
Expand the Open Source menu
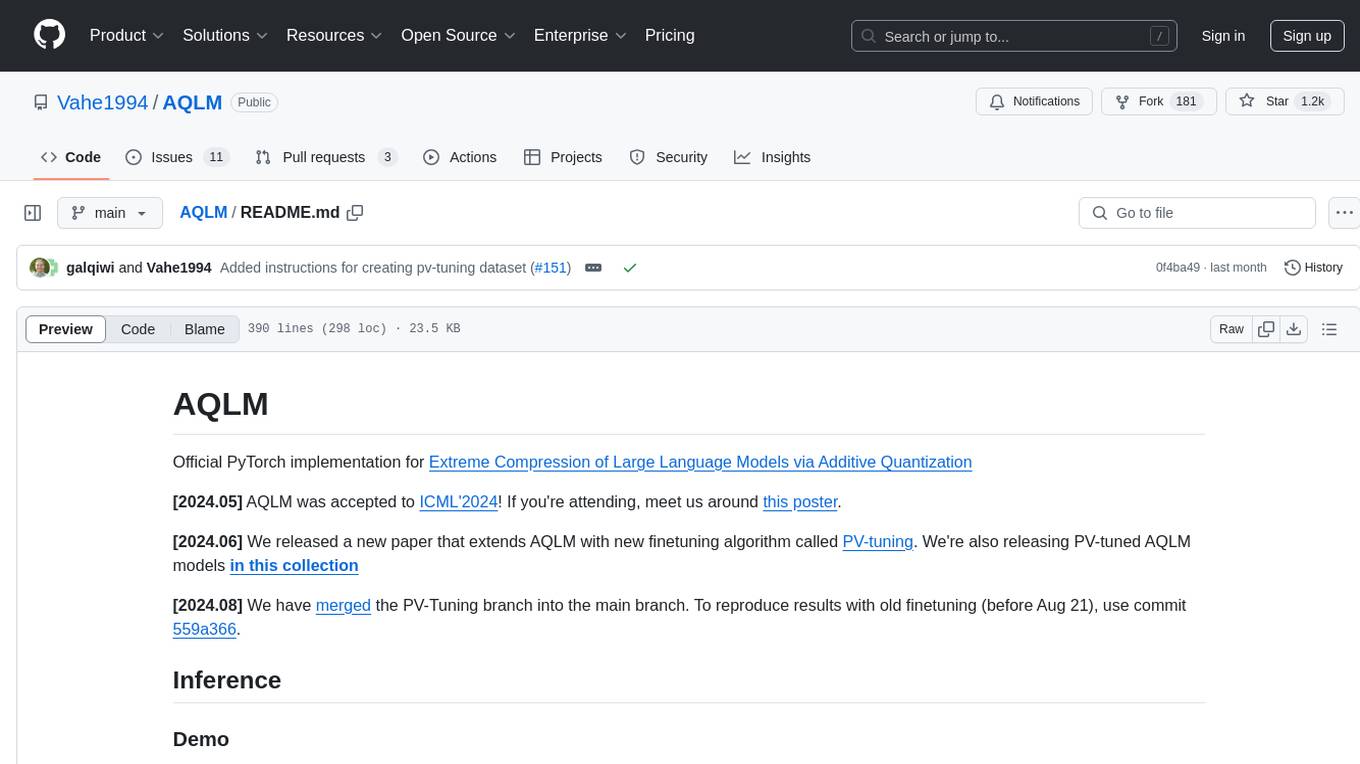(x=458, y=35)
